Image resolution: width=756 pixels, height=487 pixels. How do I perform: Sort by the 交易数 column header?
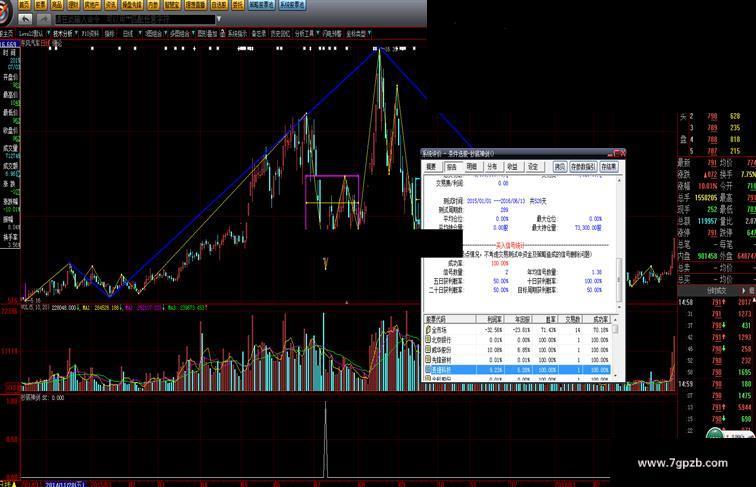(572, 319)
